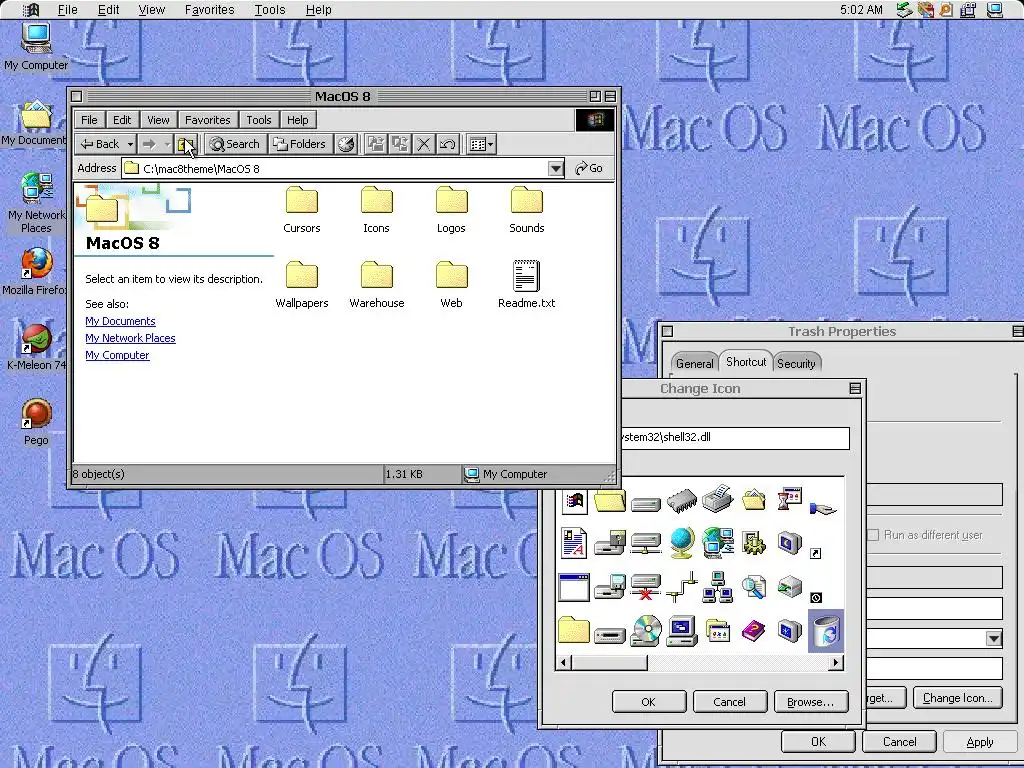The width and height of the screenshot is (1024, 768).
Task: Switch to the General tab in Trash Properties
Action: point(694,363)
